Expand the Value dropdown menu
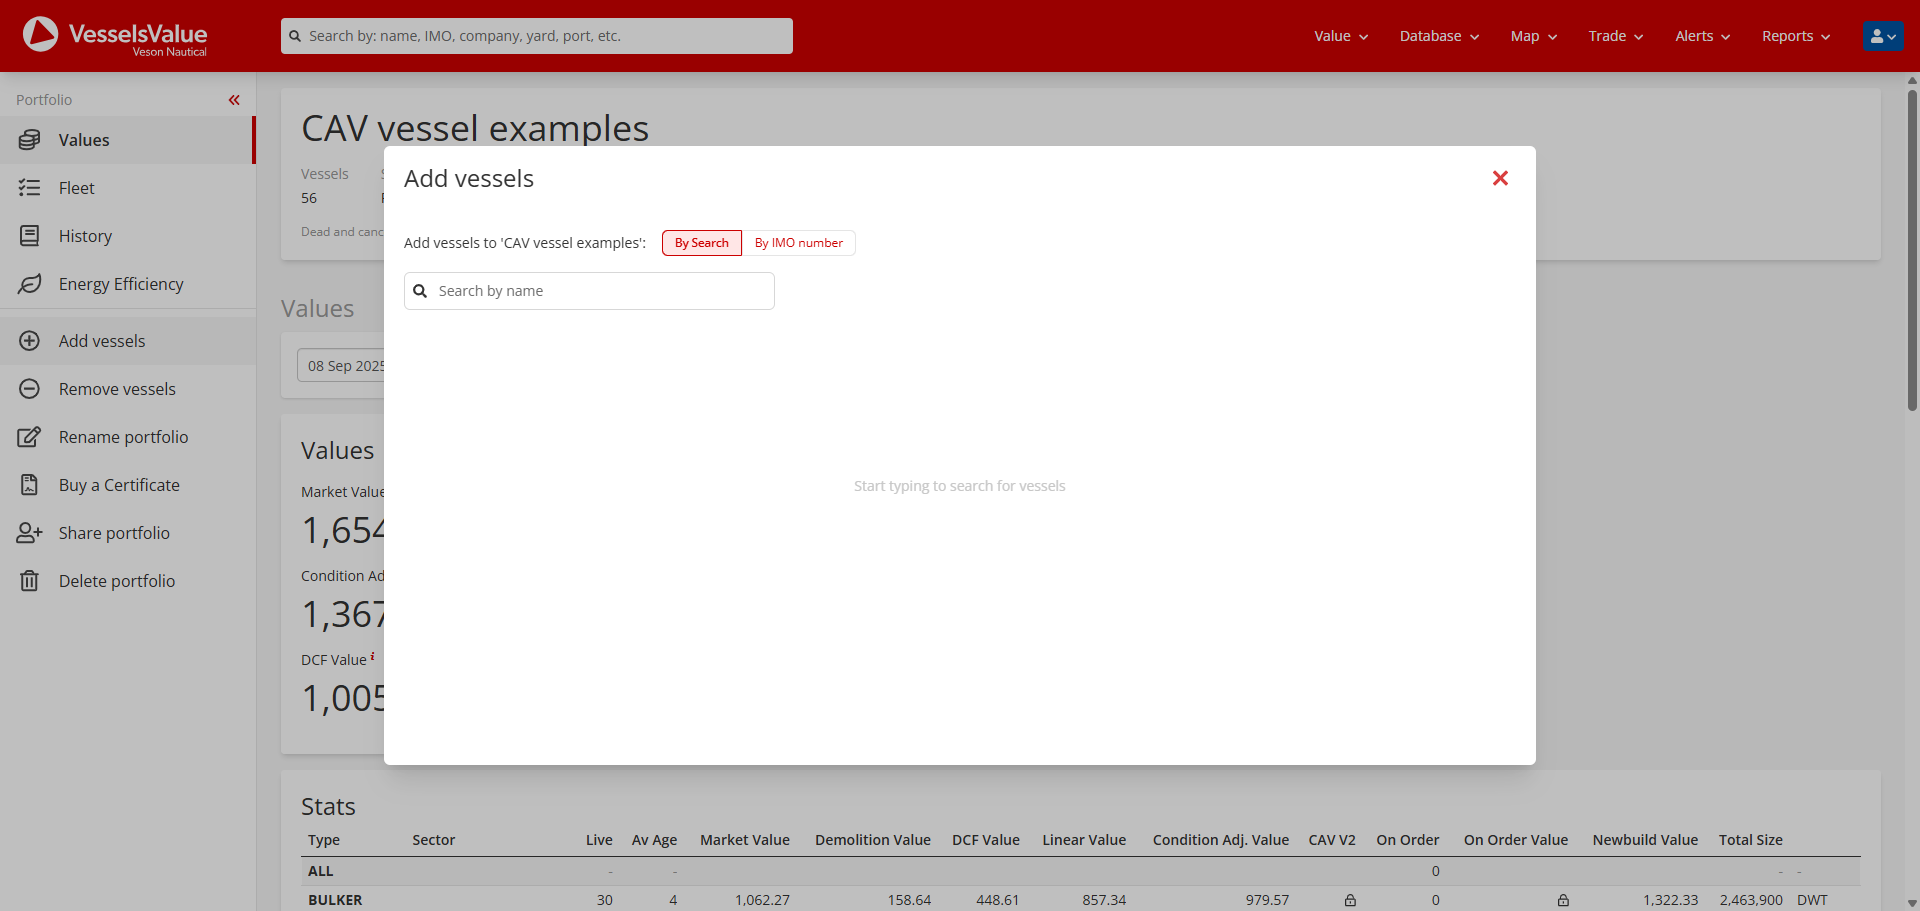1920x911 pixels. click(1340, 36)
